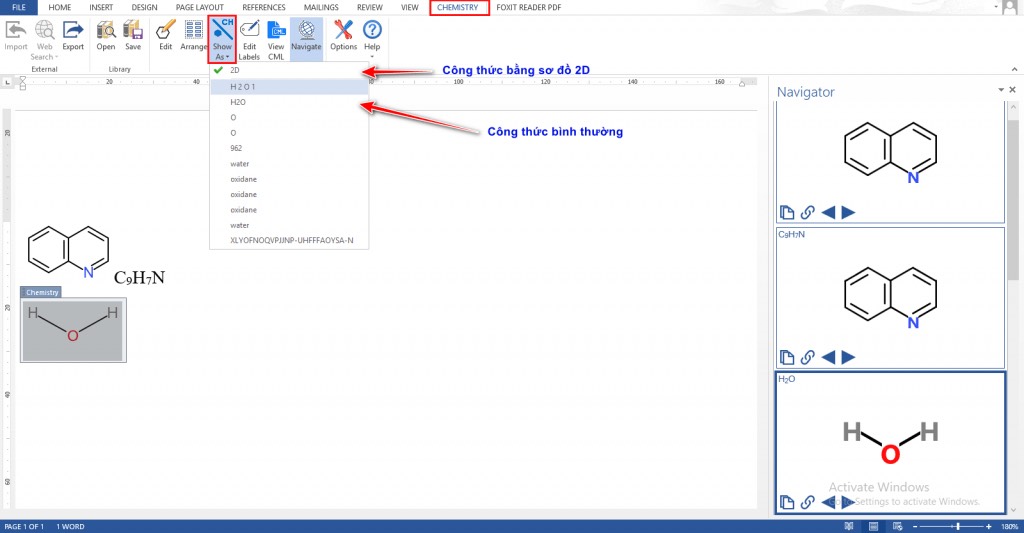Open the Web Search tool
This screenshot has width=1024, height=533.
[44, 40]
